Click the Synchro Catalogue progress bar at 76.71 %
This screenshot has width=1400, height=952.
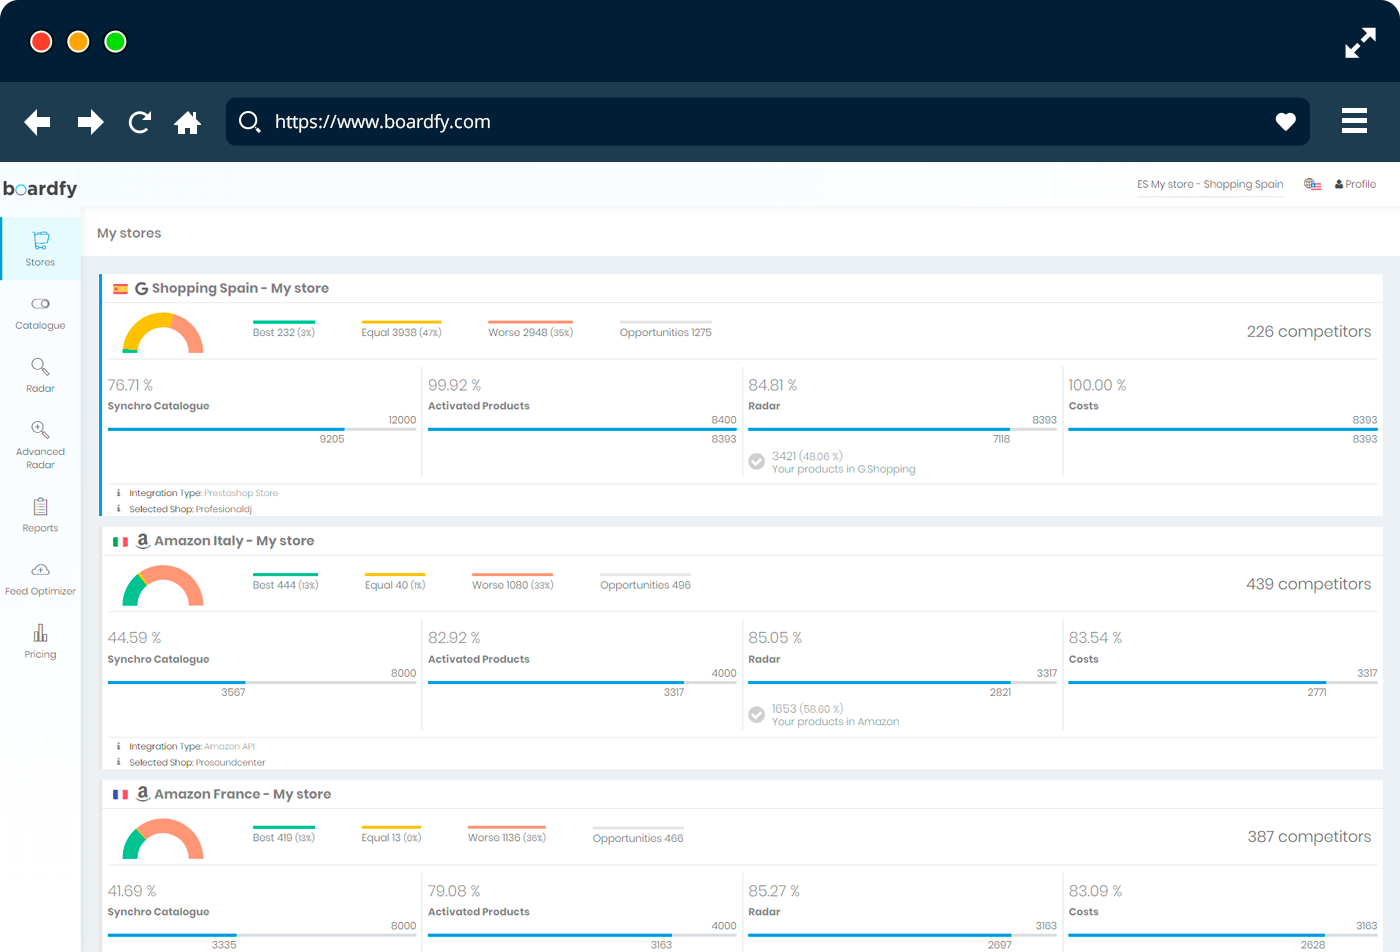coord(262,430)
